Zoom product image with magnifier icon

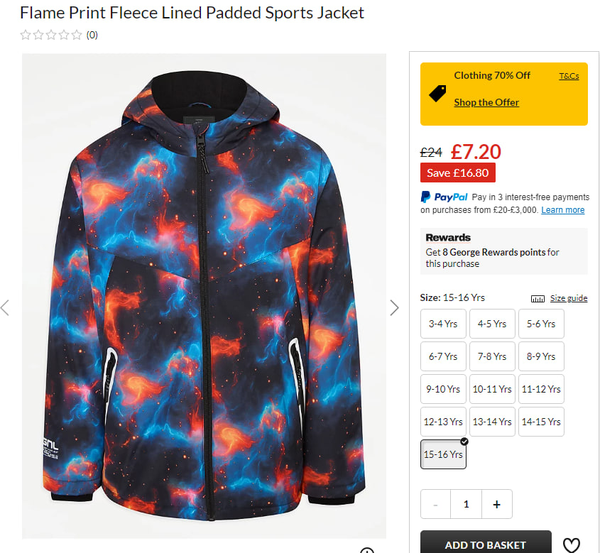click(367, 550)
